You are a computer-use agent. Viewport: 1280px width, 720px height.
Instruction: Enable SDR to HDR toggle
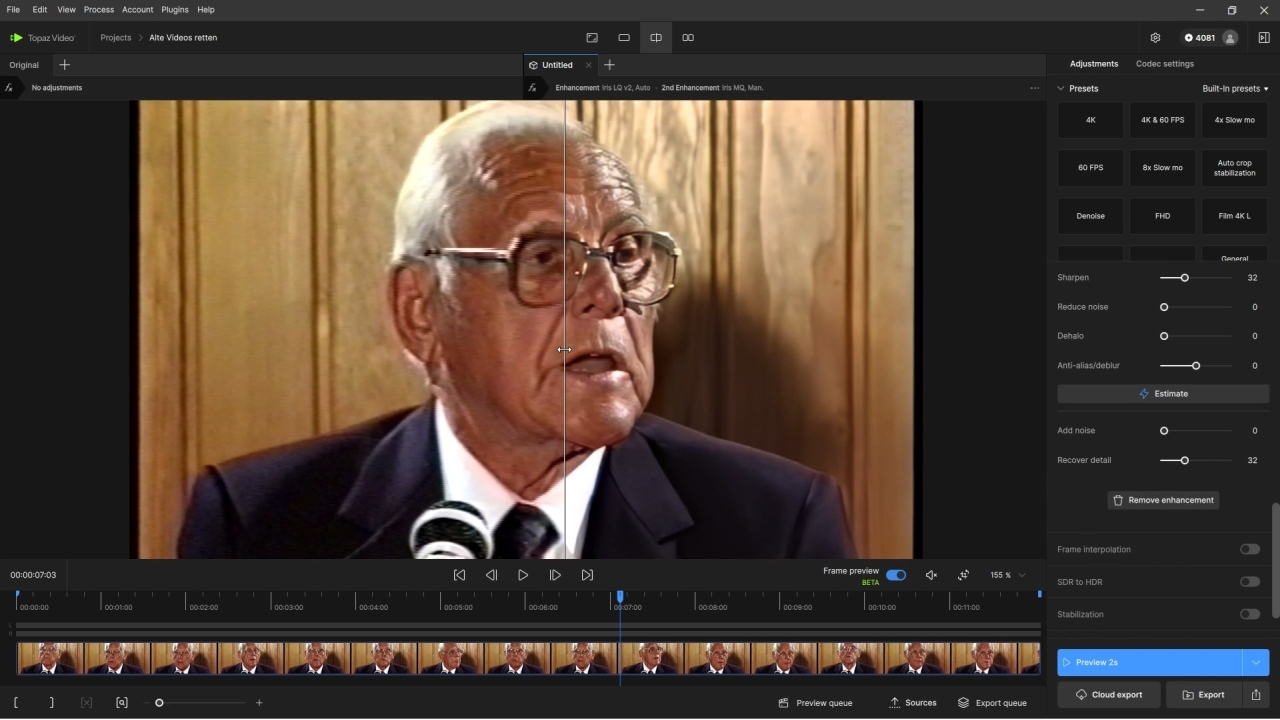pos(1250,582)
